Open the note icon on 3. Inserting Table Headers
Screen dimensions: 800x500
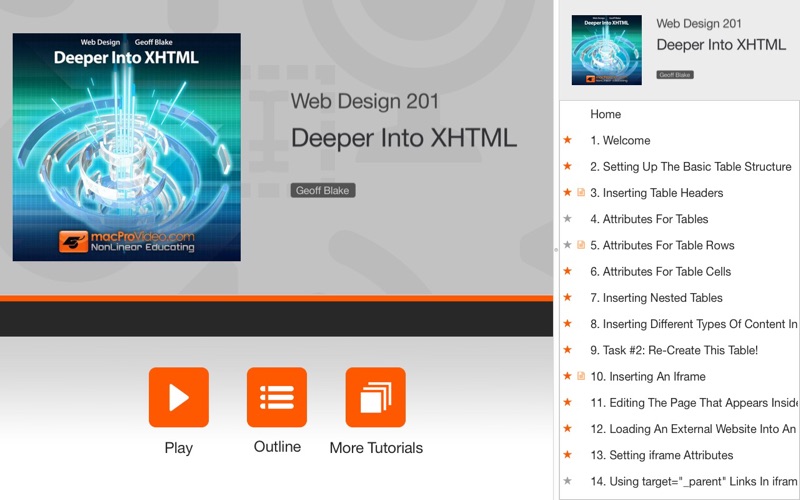[581, 192]
